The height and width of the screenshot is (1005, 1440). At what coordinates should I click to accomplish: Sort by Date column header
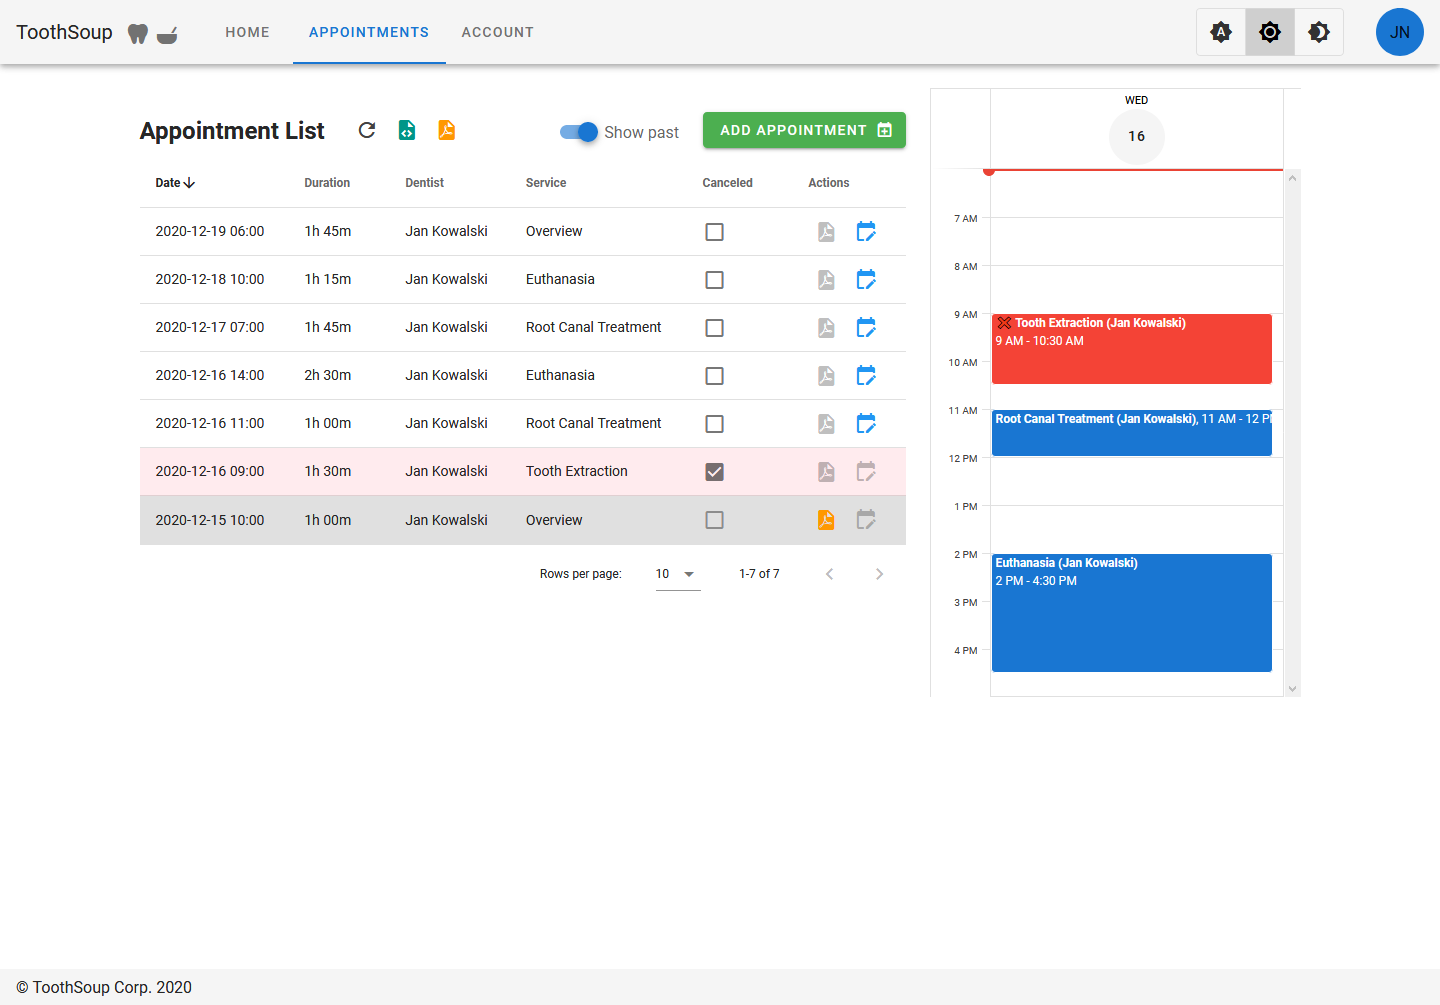[x=175, y=183]
